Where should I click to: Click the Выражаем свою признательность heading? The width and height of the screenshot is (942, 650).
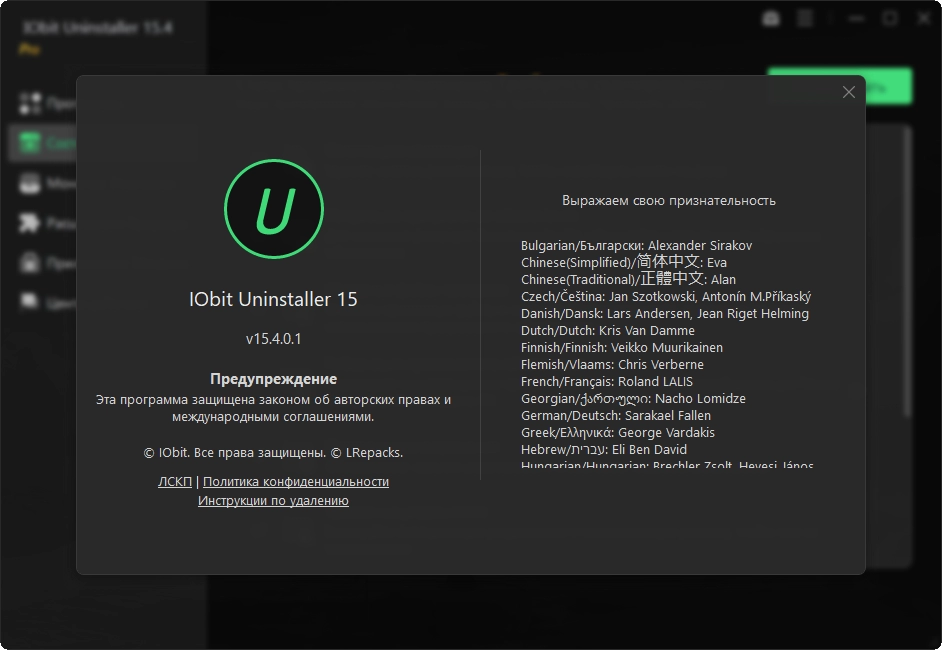coord(669,200)
